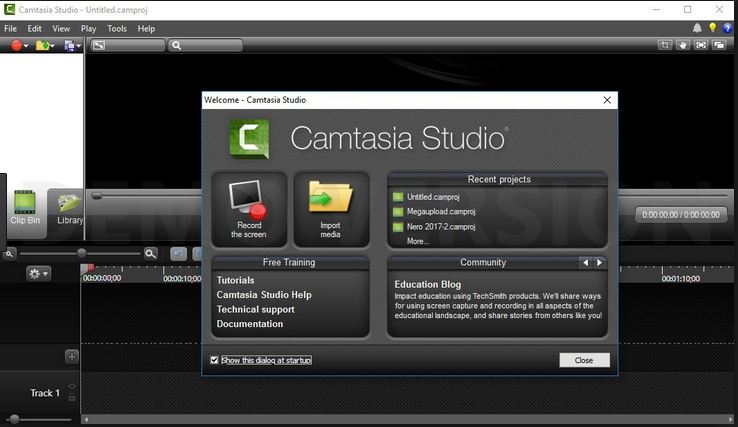Click Record the screen in Welcome dialog

[249, 209]
